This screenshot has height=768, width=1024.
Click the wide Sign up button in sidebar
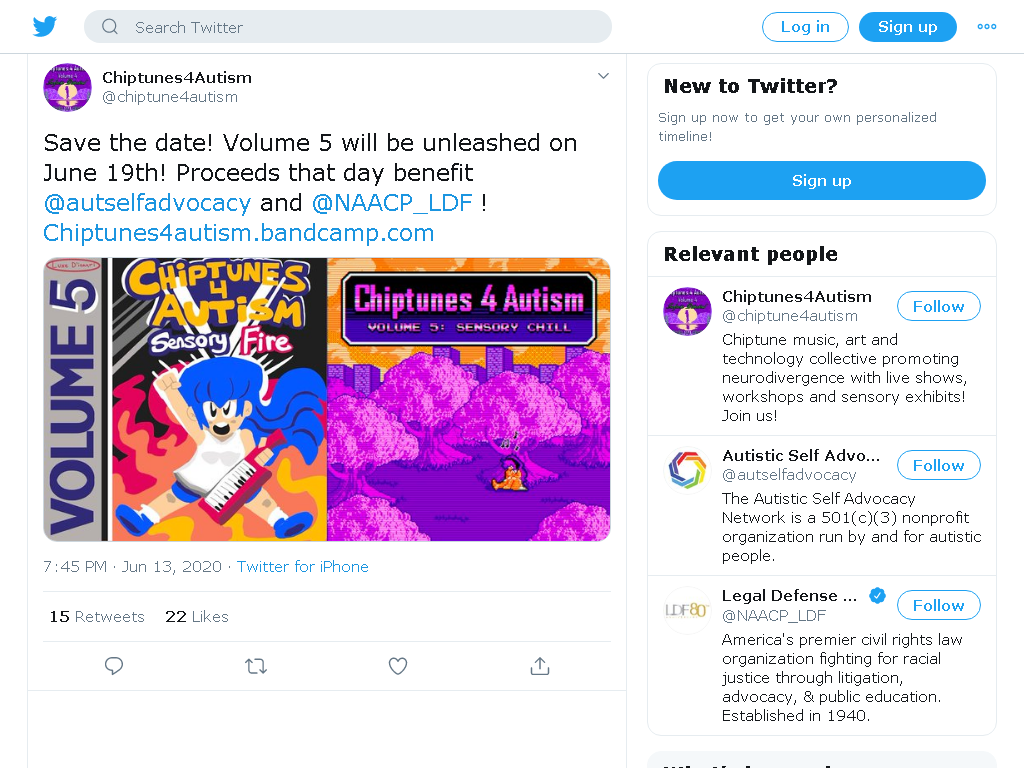coord(822,180)
